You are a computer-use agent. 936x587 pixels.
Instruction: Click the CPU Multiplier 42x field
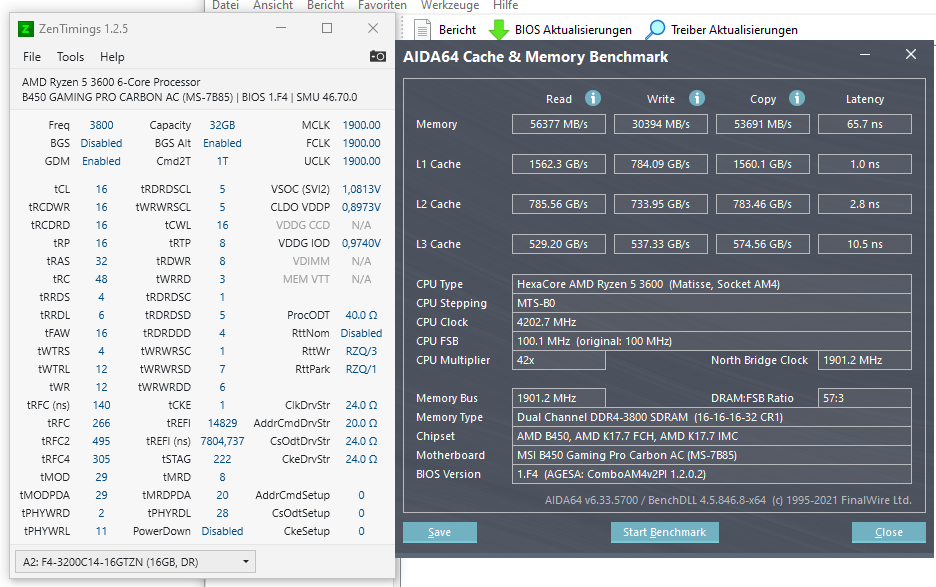tap(559, 360)
